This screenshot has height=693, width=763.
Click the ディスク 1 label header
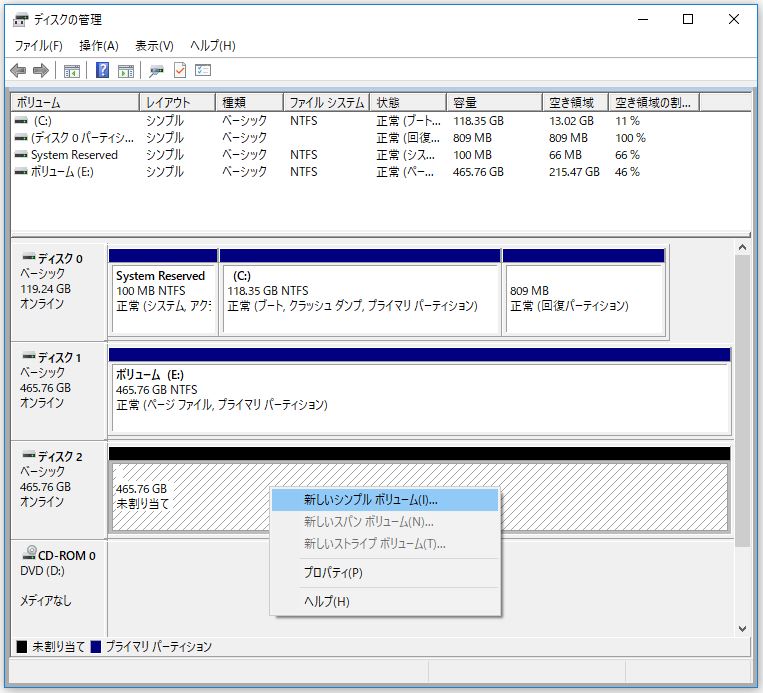tap(60, 358)
